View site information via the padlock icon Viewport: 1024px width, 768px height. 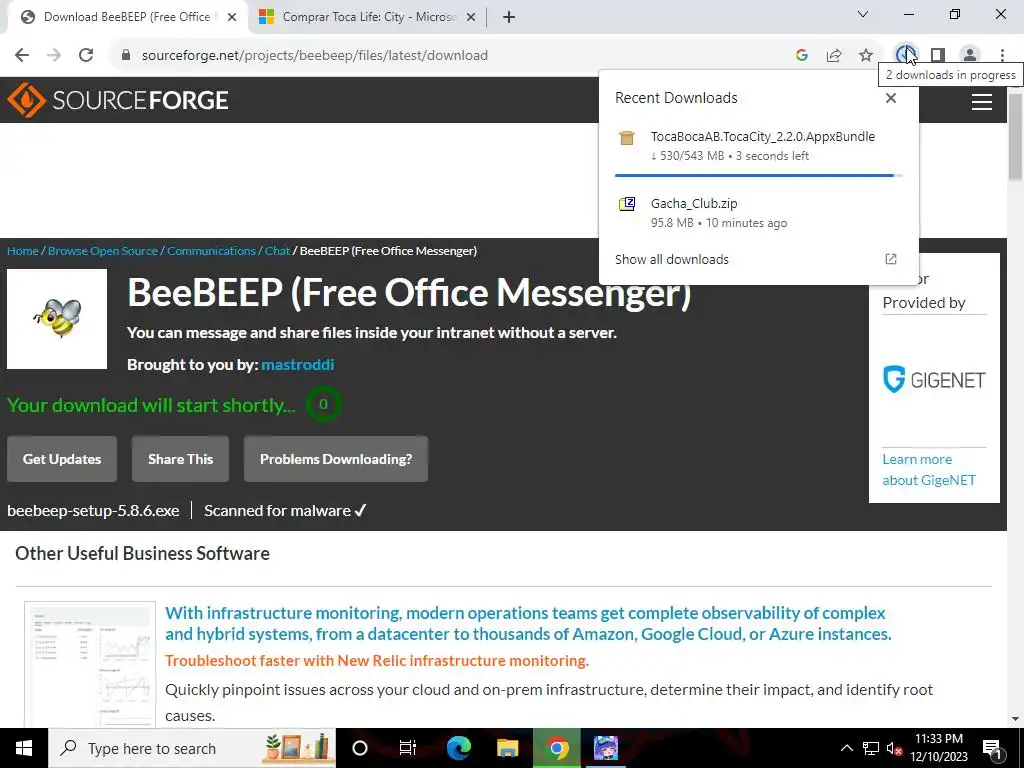pyautogui.click(x=126, y=56)
